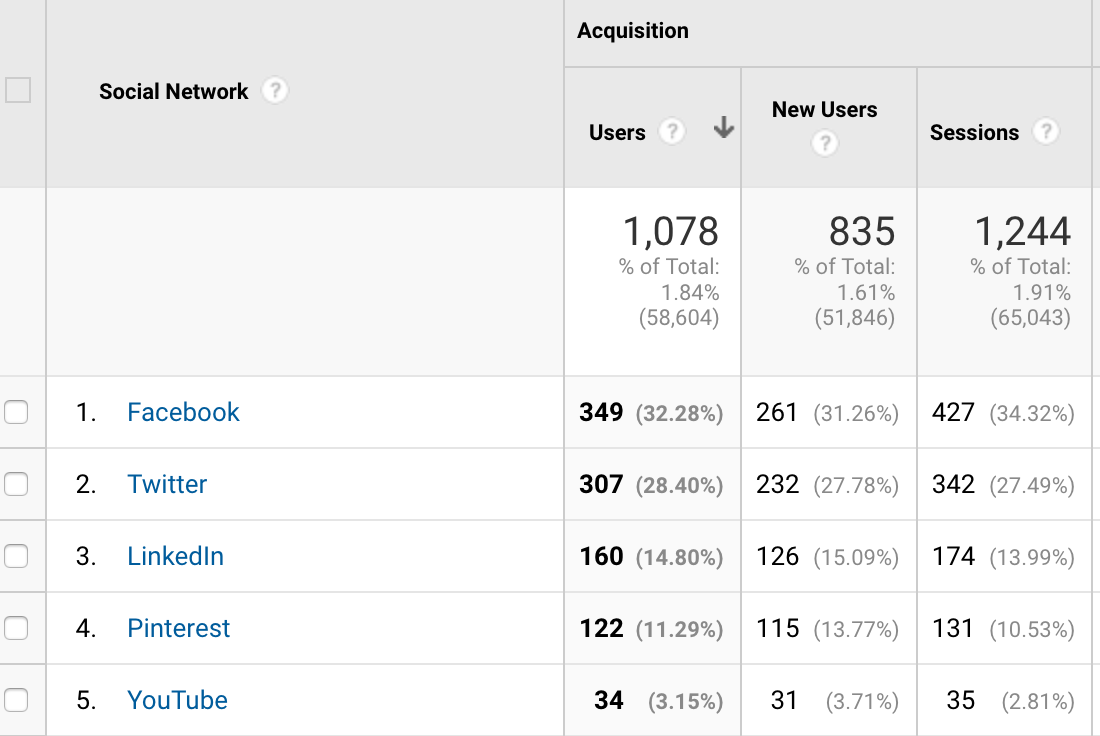Viewport: 1100px width, 736px height.
Task: Sort by the Users column header
Action: click(x=617, y=133)
